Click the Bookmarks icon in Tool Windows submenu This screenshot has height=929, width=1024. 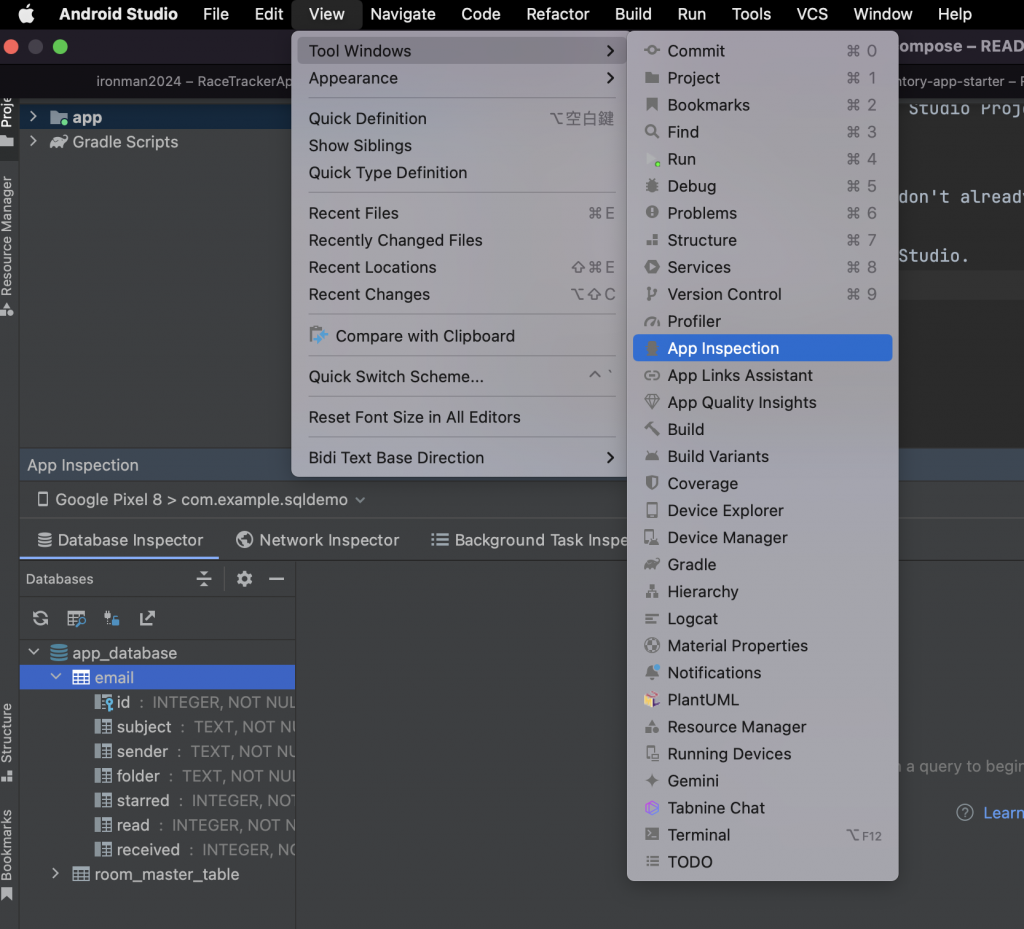pos(652,104)
